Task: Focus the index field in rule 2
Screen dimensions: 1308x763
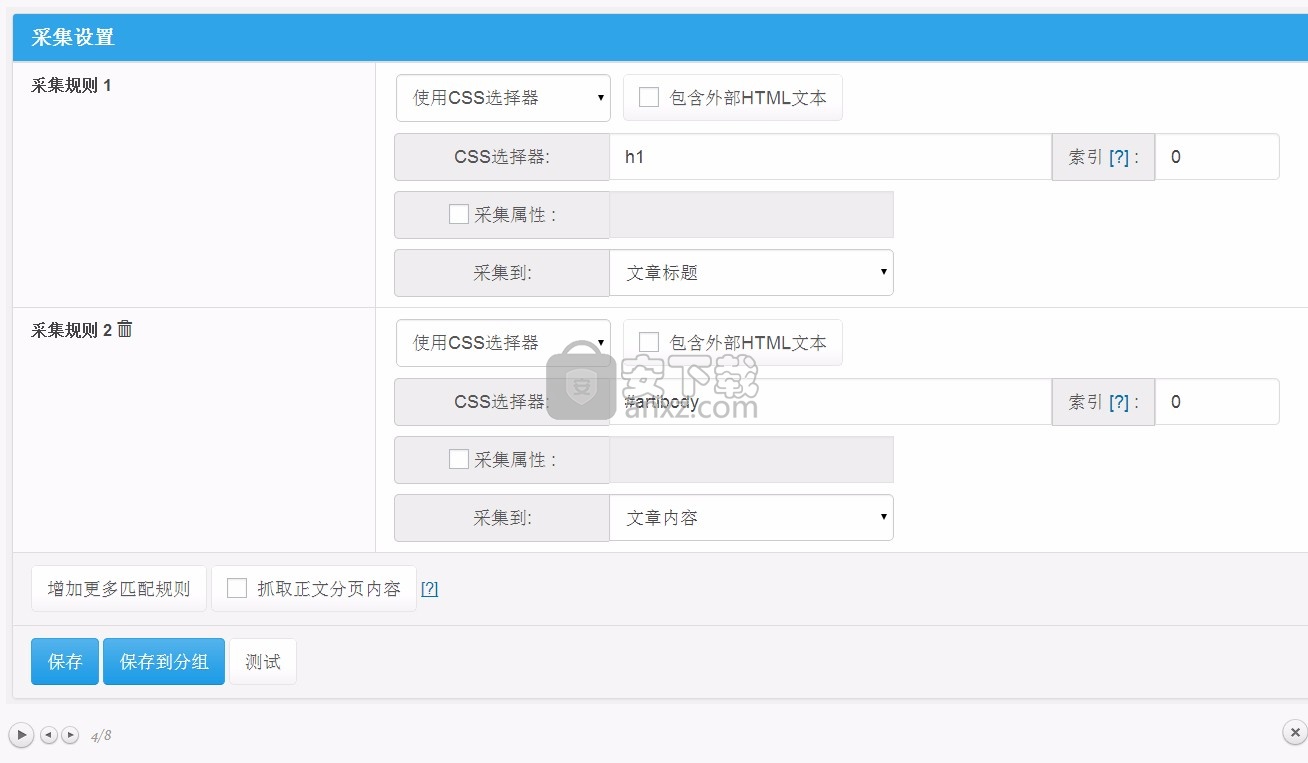Action: 1217,402
